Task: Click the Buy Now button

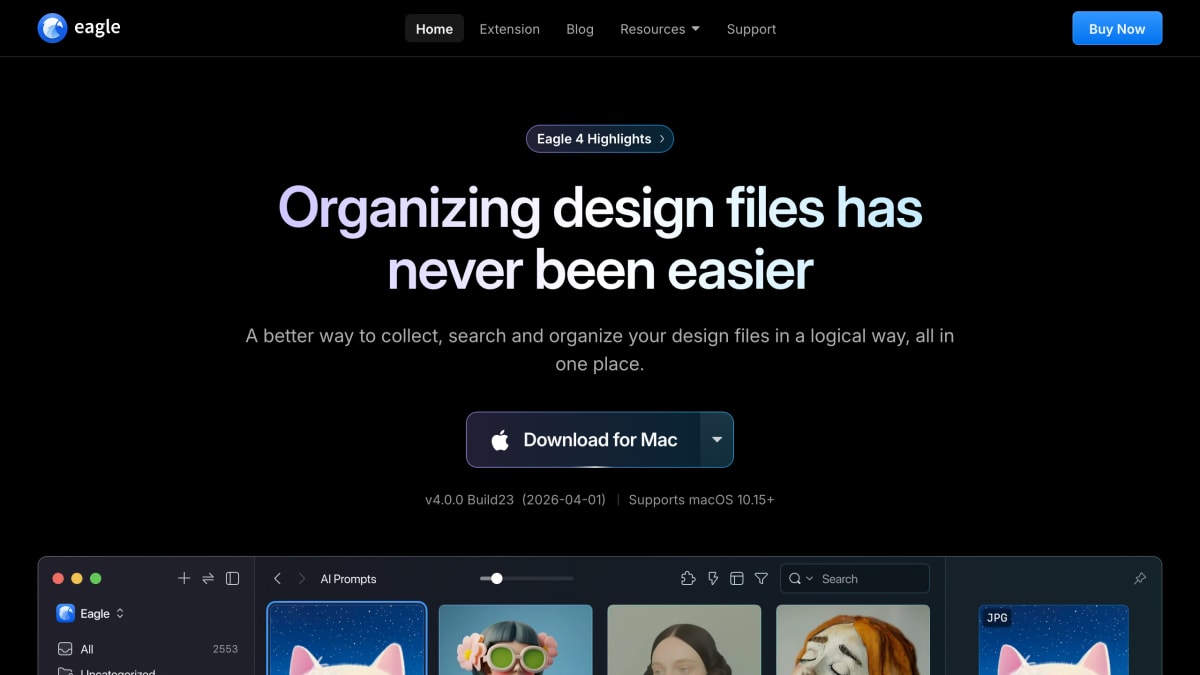Action: tap(1117, 29)
